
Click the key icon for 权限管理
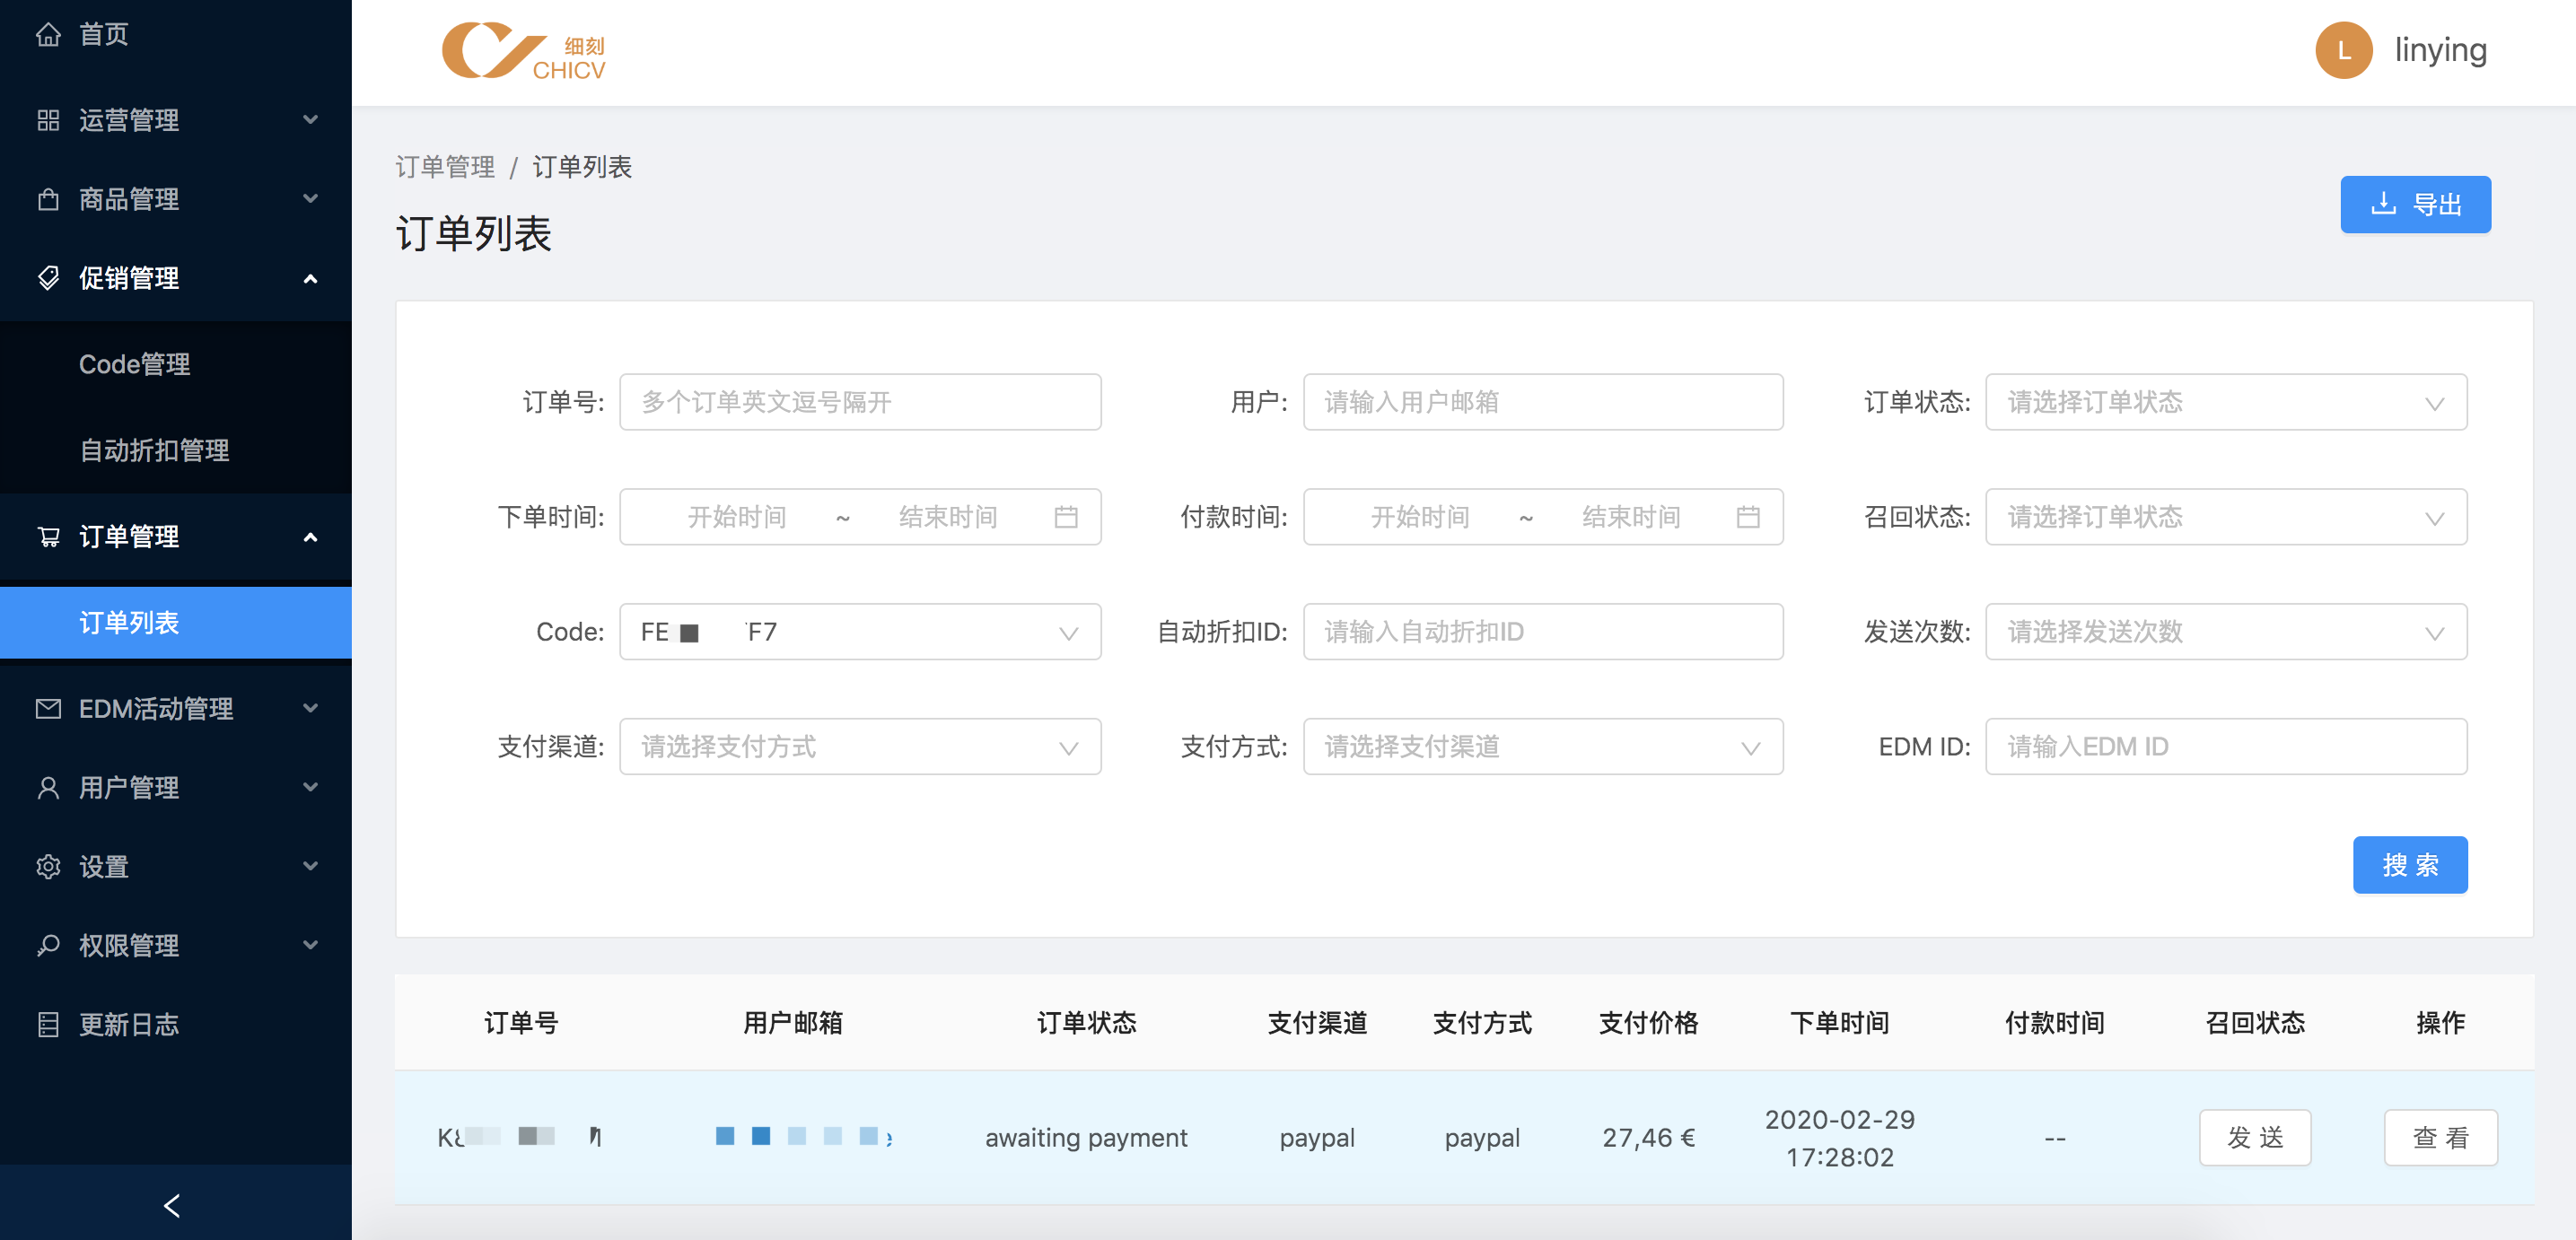48,945
